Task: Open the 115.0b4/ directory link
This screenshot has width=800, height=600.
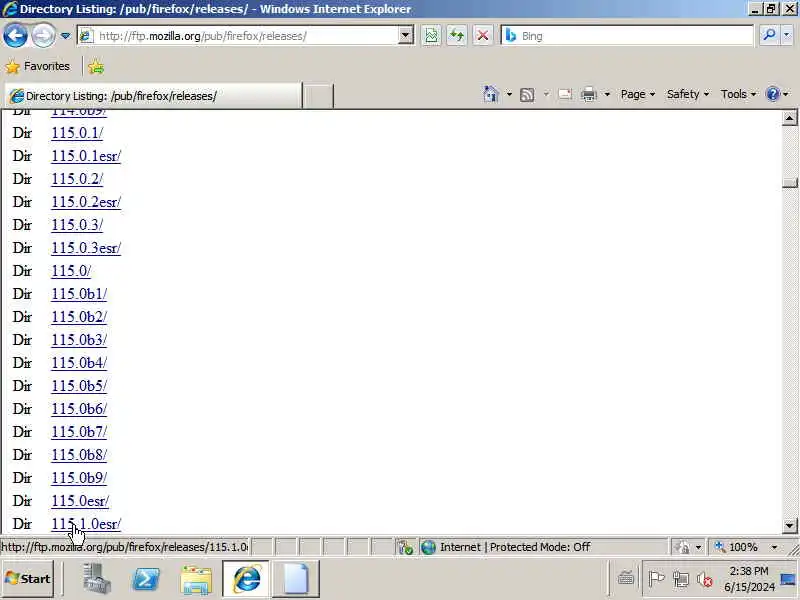Action: click(x=79, y=362)
